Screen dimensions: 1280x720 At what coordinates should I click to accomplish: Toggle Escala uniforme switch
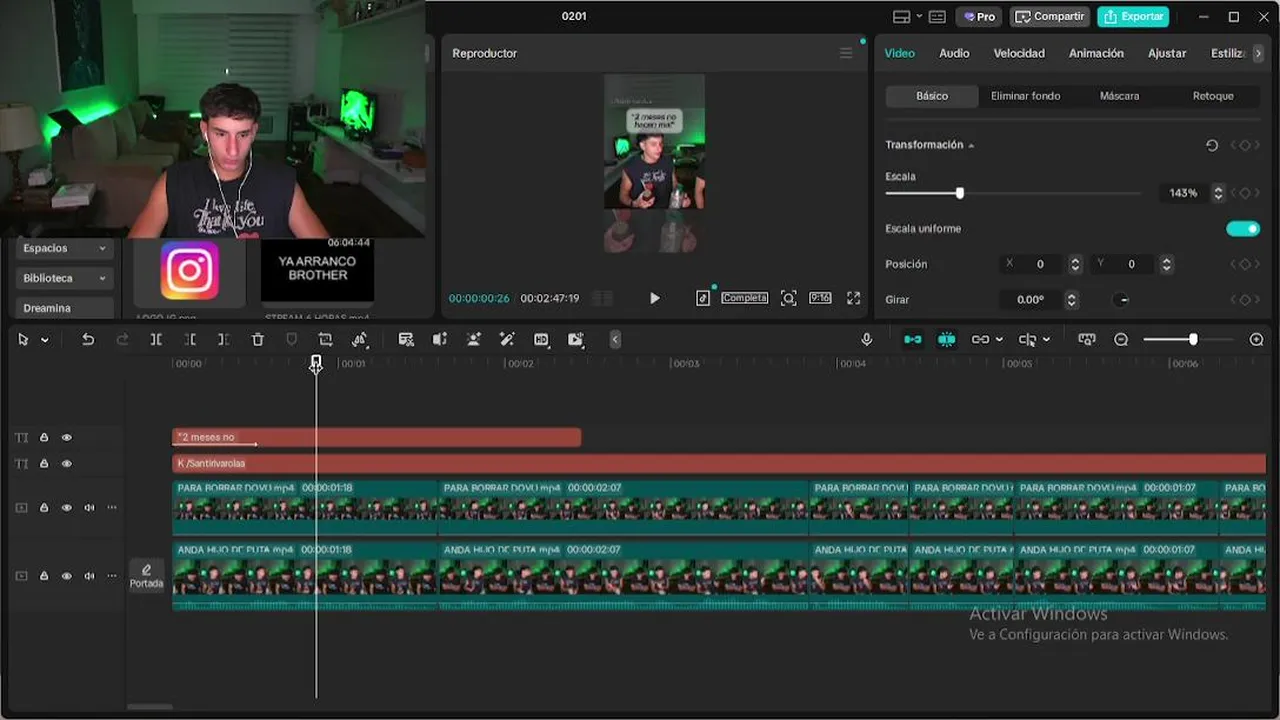pyautogui.click(x=1243, y=229)
